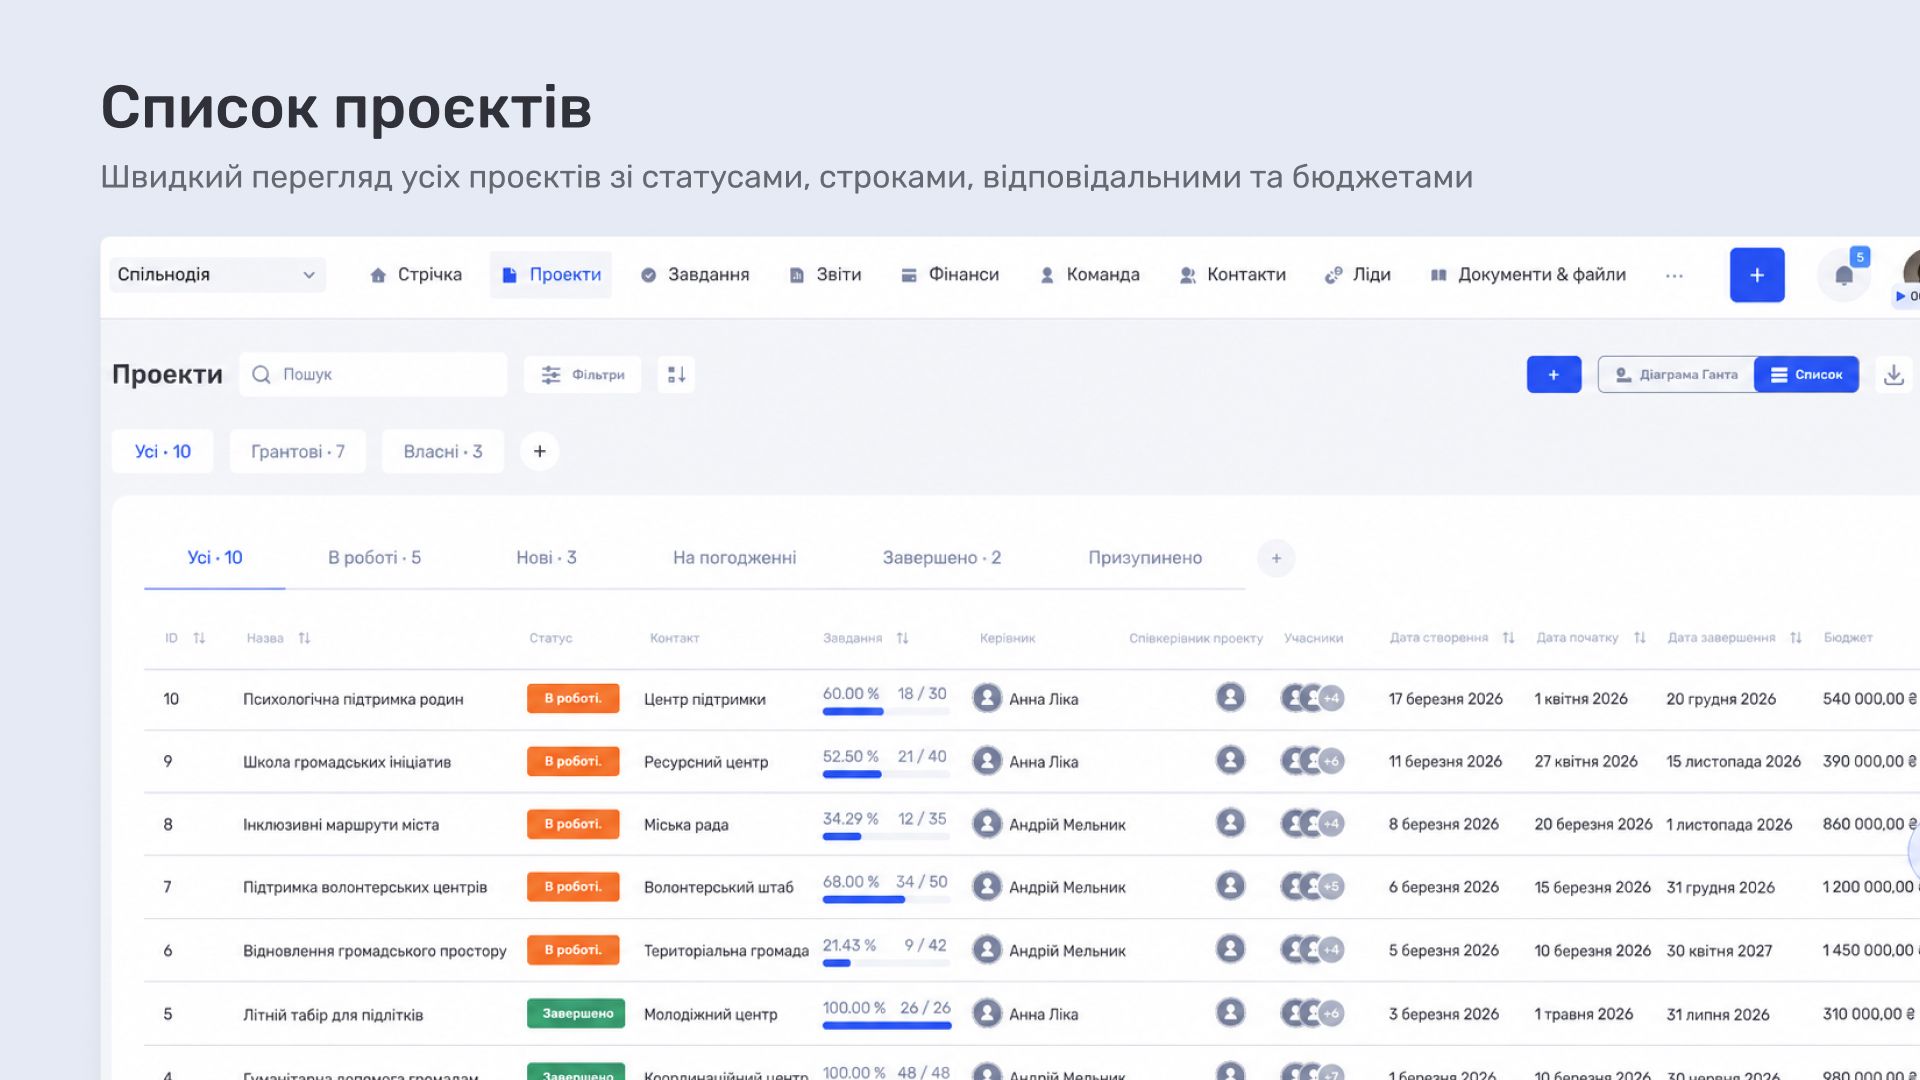Click the Завершено badge for Літній табір
Screen dimensions: 1920x1080
[576, 1013]
